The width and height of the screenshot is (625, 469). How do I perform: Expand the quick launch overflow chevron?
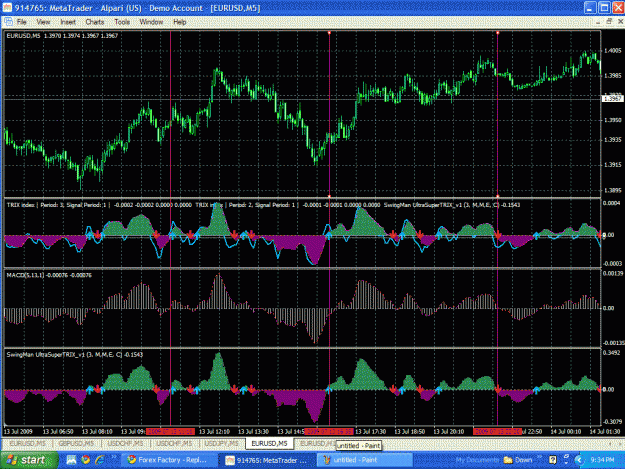coord(114,457)
